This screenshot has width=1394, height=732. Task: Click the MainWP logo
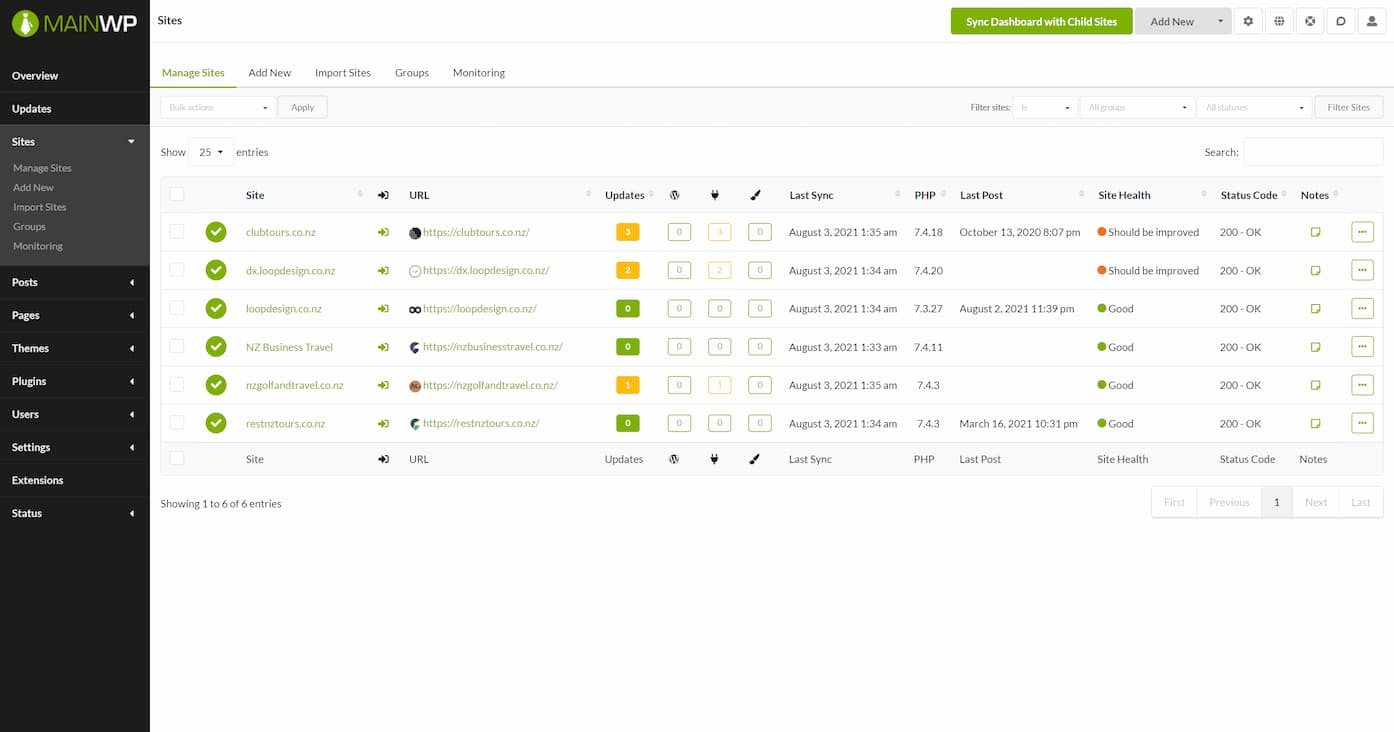74,22
